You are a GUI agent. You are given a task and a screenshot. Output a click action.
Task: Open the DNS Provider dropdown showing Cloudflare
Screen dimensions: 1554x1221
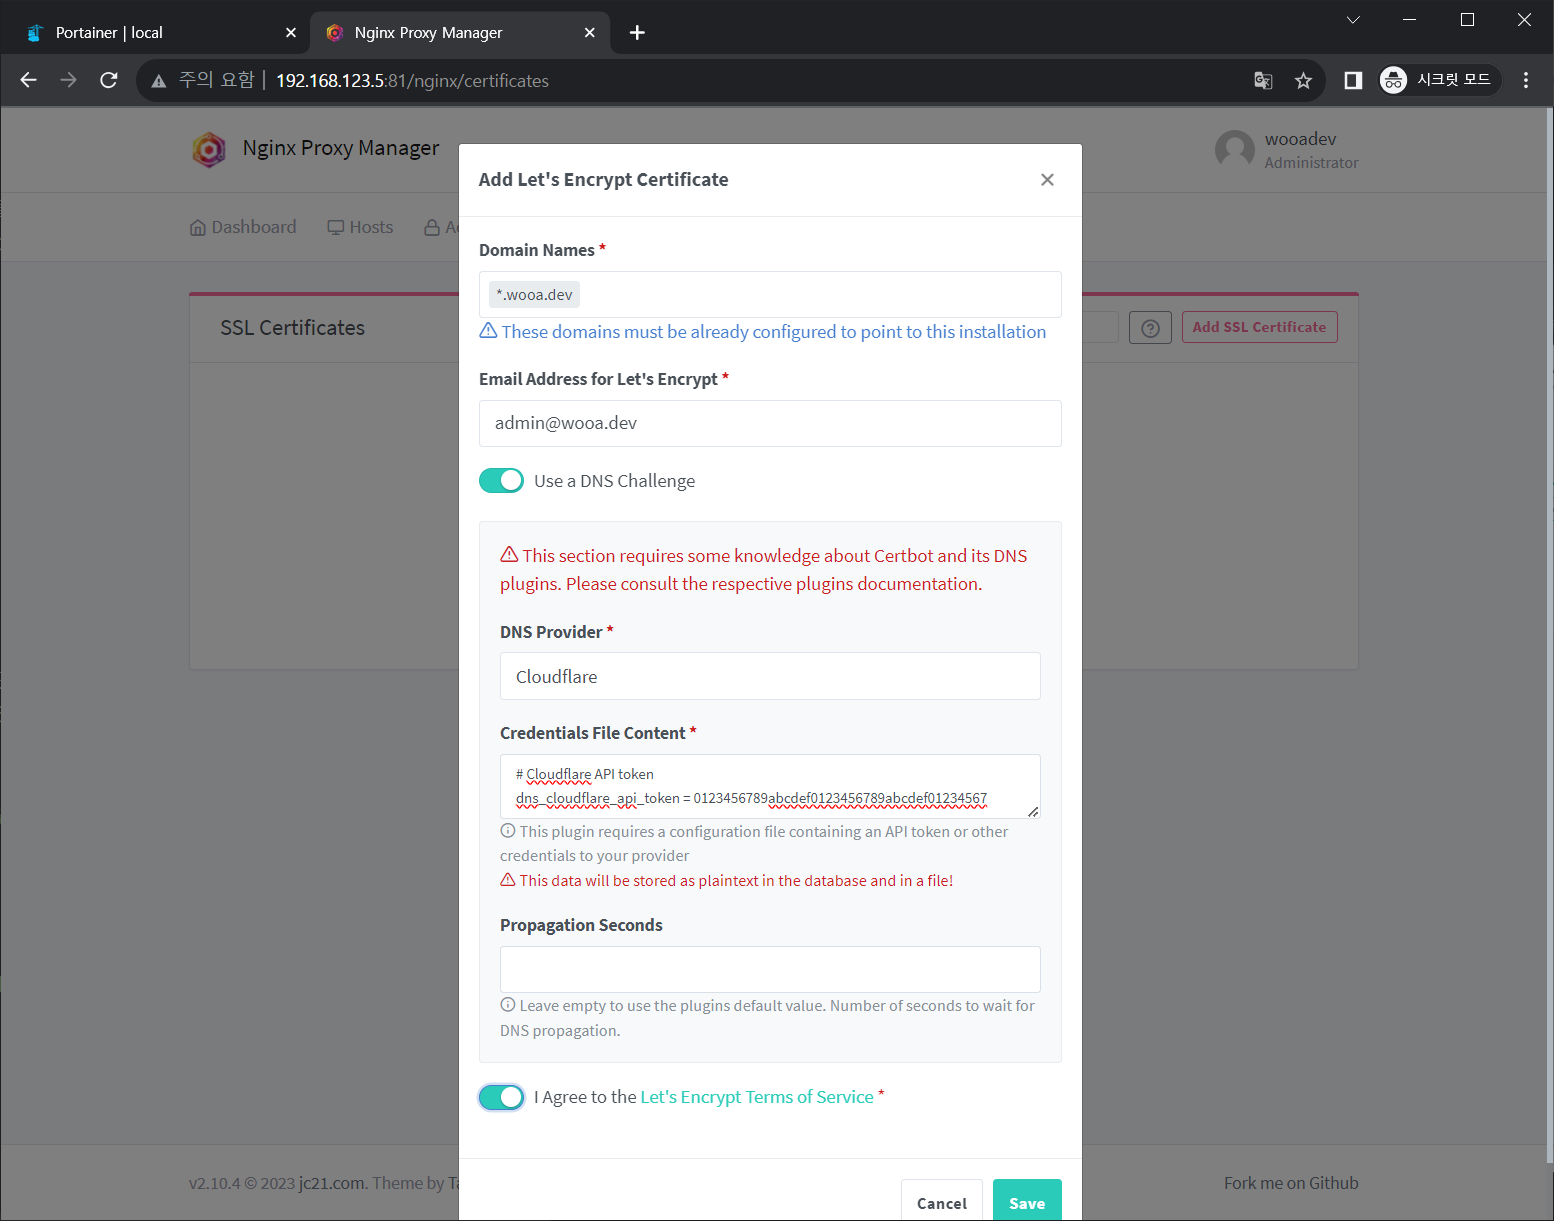click(x=770, y=676)
